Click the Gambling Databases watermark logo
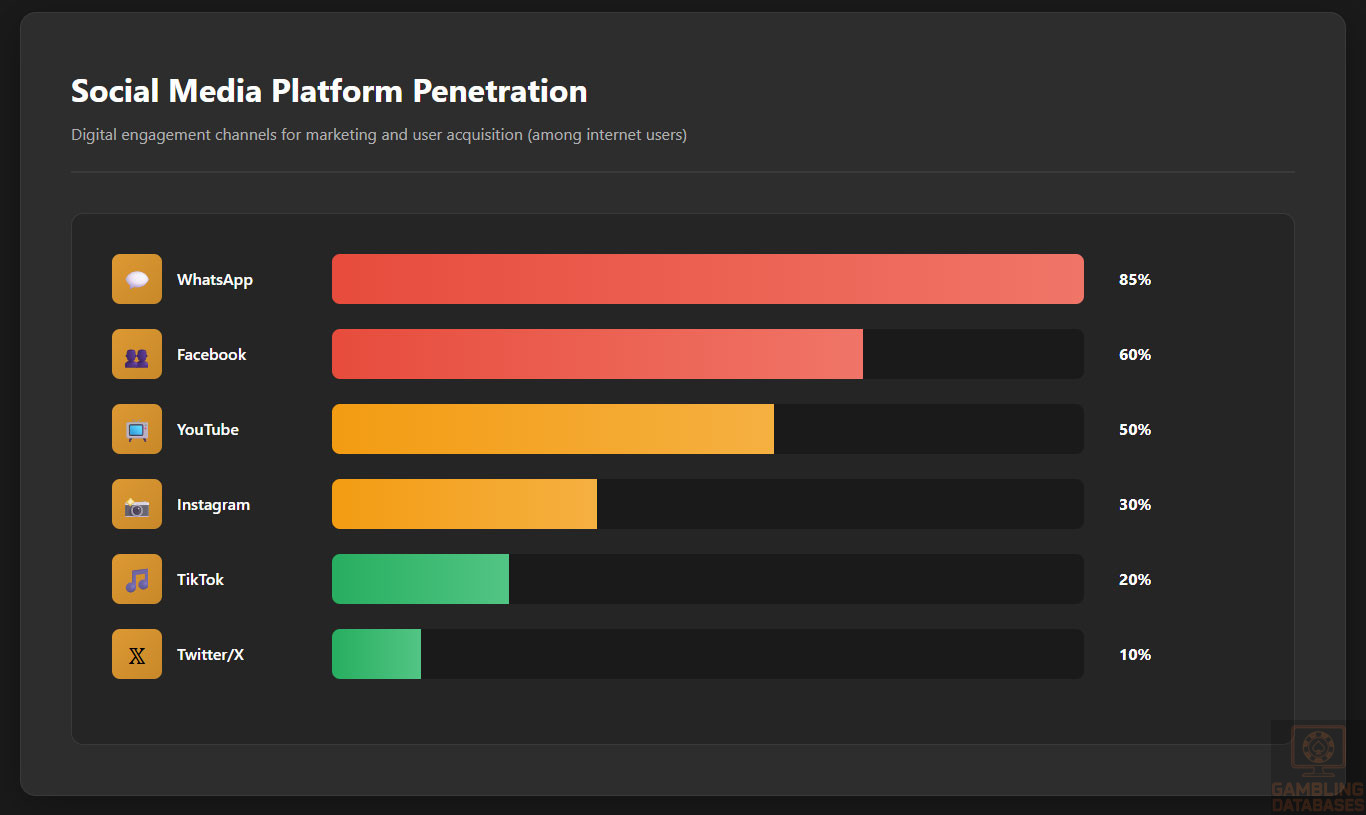This screenshot has height=815, width=1366. point(1317,767)
